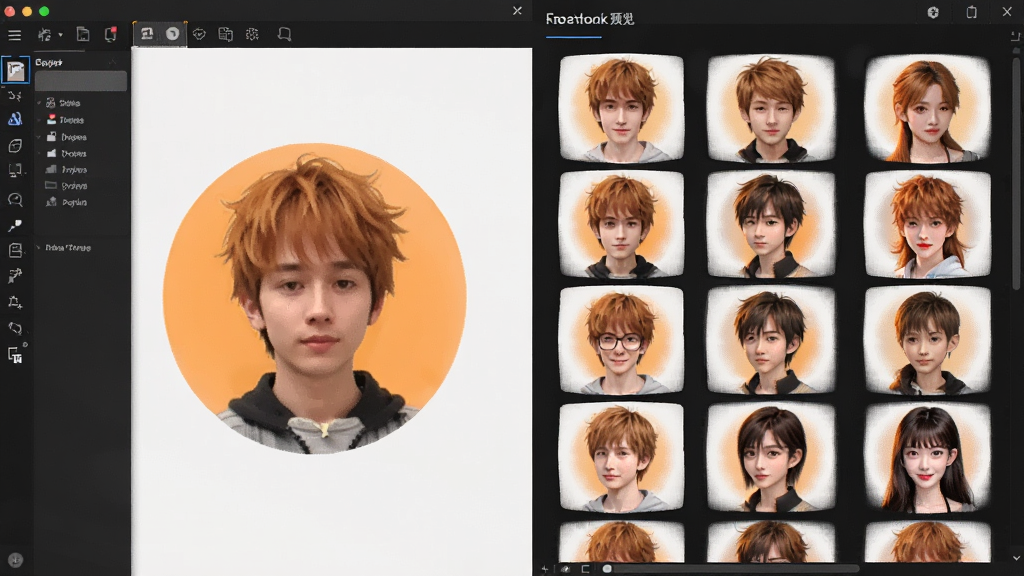Viewport: 1024px width, 576px height.
Task: Close the editor pane with the top X
Action: pos(517,11)
